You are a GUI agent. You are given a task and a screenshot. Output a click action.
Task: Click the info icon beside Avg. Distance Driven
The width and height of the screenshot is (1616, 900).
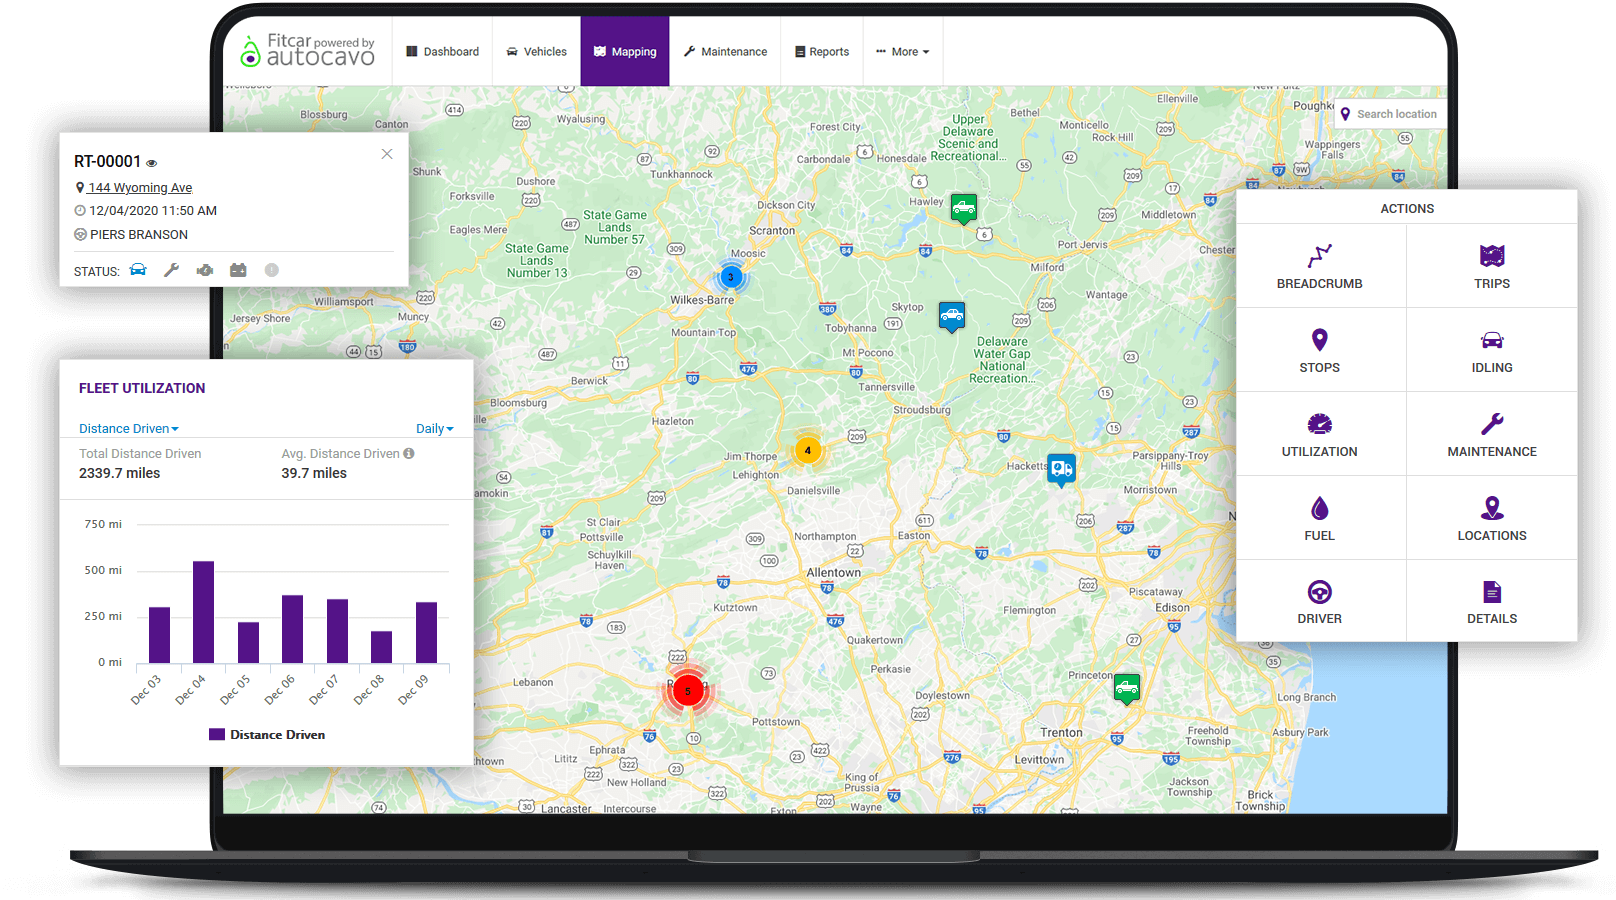(x=409, y=453)
